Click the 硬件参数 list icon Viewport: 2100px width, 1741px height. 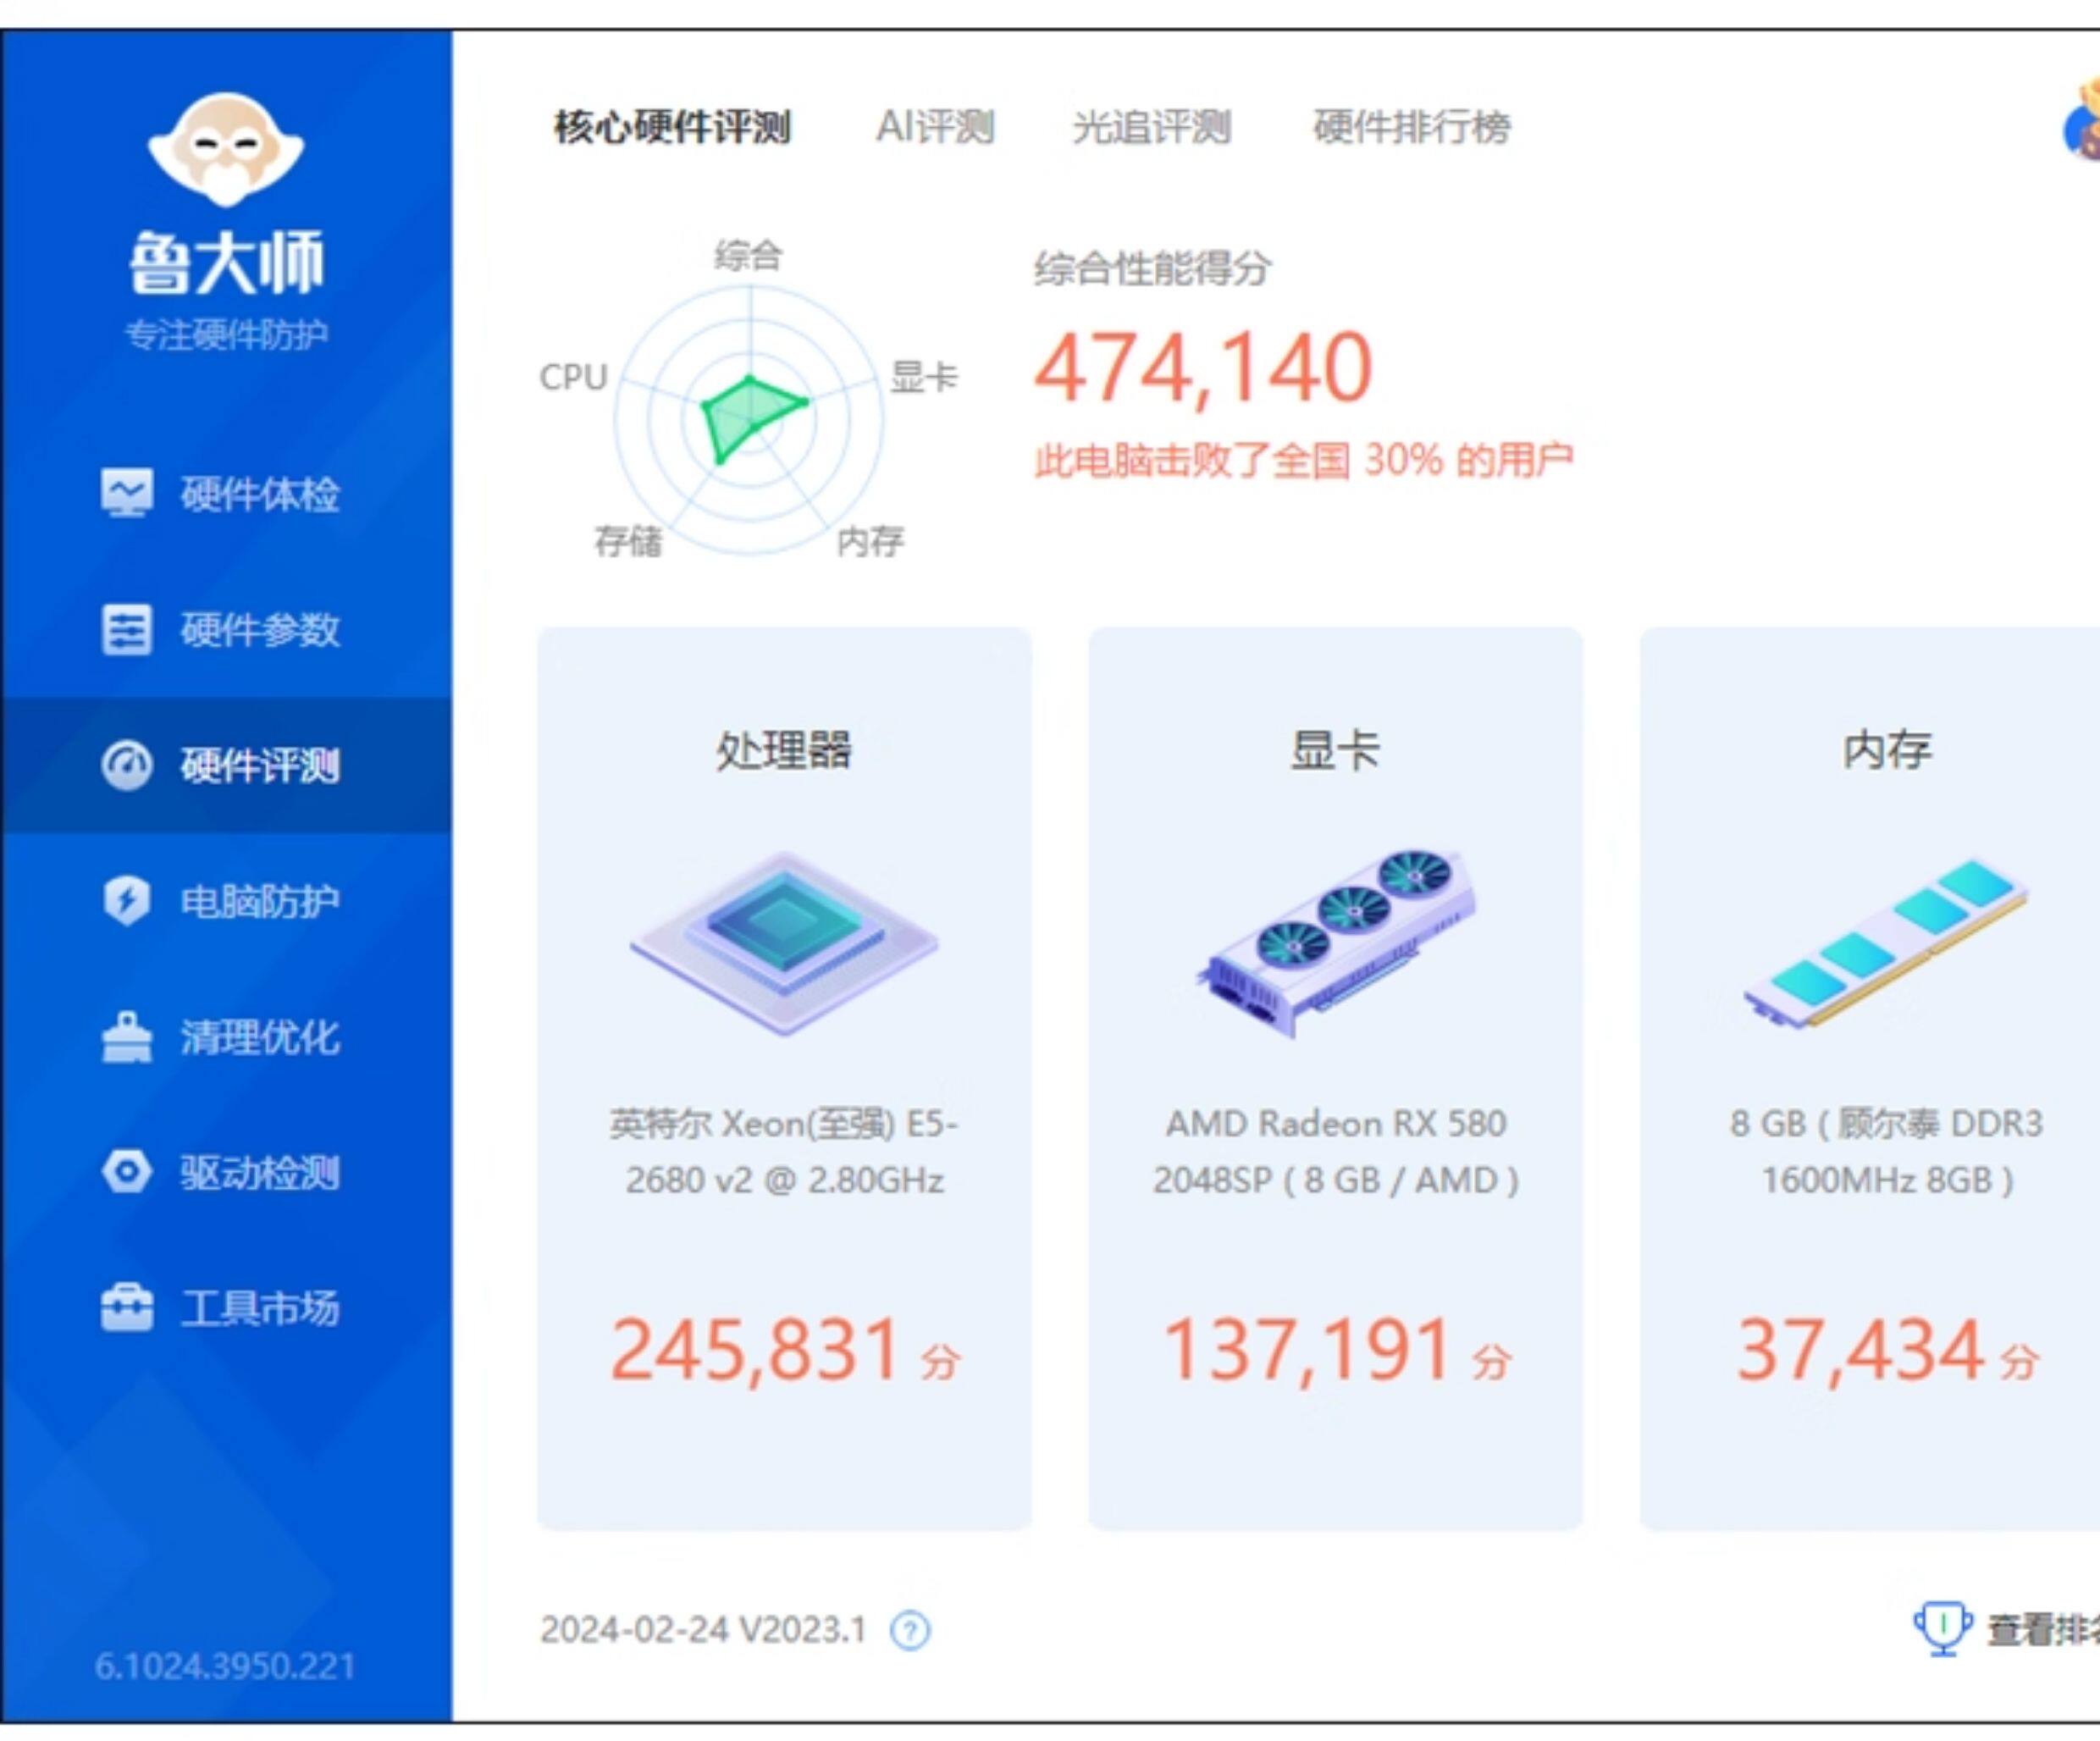click(x=127, y=629)
